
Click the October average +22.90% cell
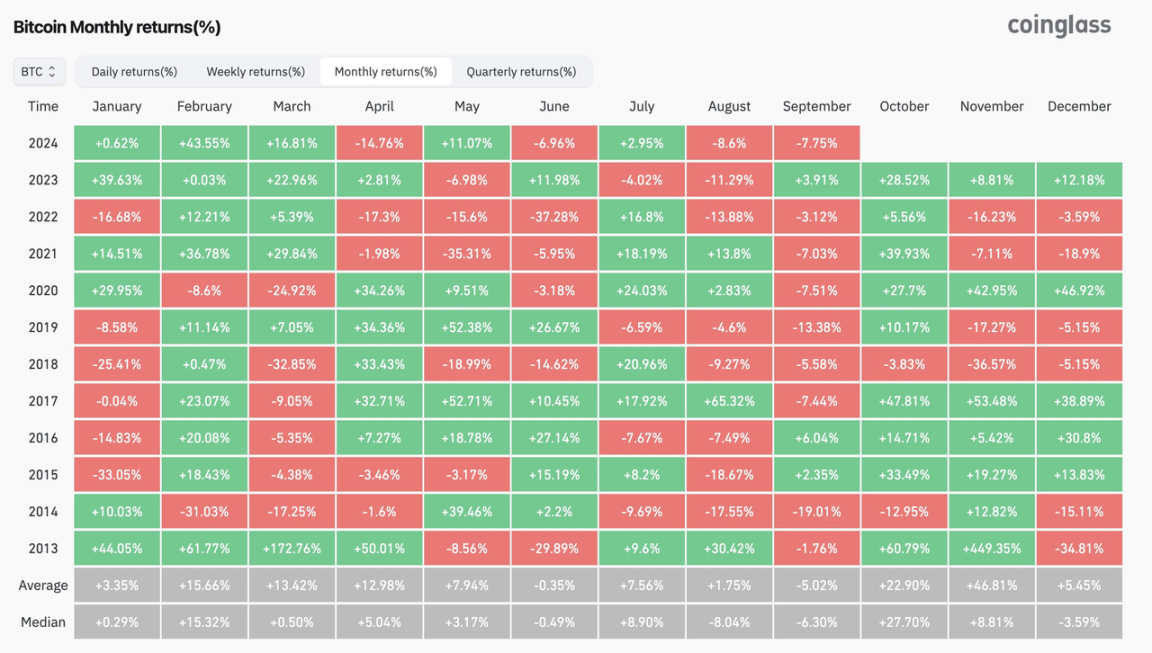pos(904,585)
